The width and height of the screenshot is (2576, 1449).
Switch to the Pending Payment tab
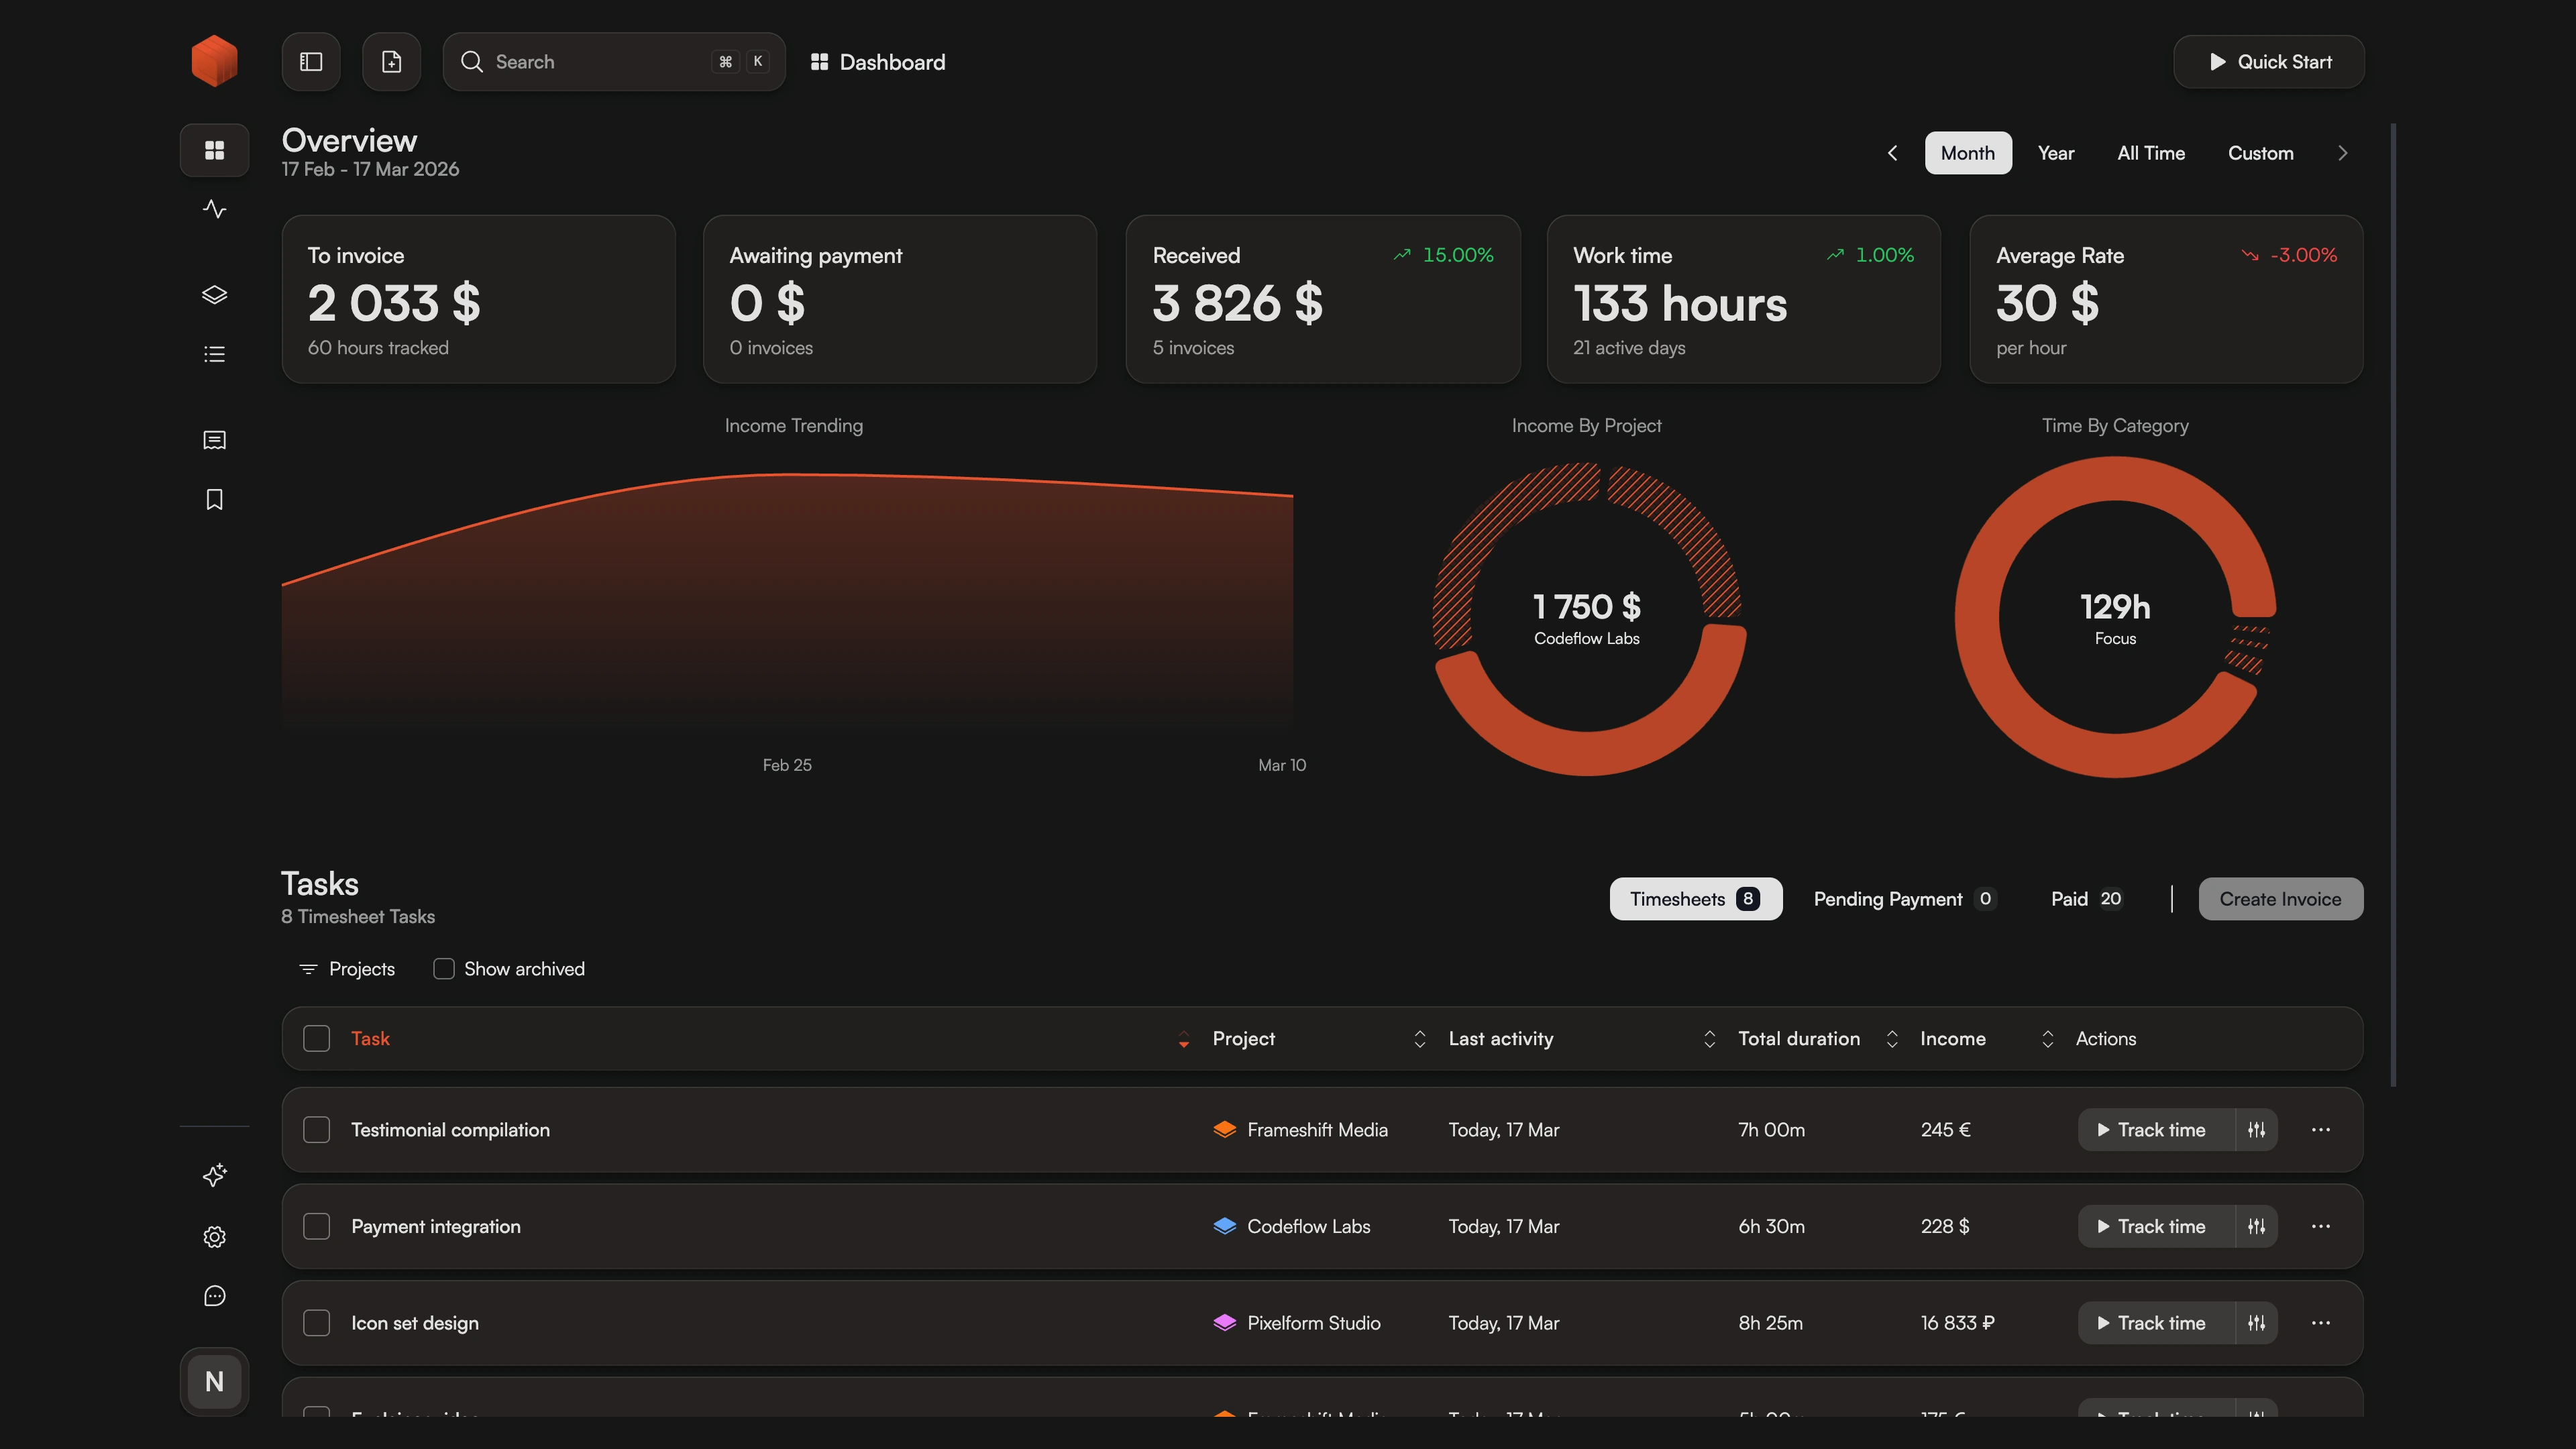(x=1889, y=898)
